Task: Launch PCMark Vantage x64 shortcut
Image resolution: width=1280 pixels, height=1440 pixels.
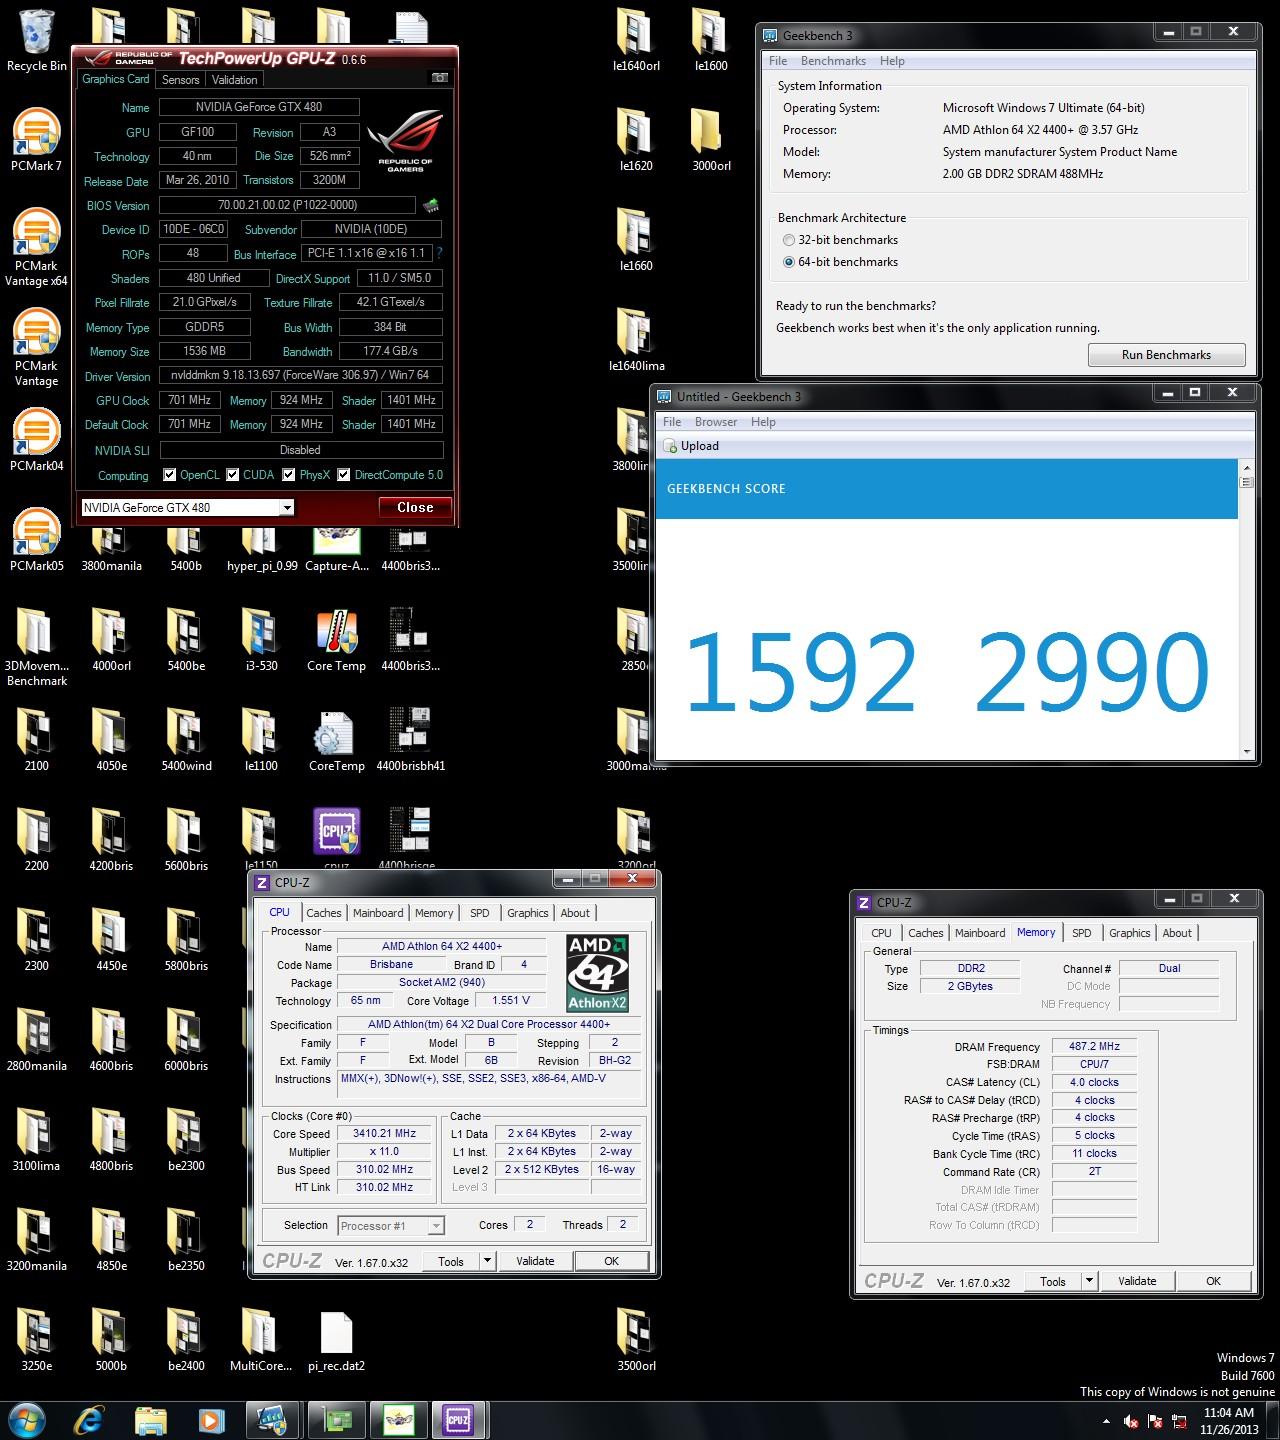Action: click(36, 247)
